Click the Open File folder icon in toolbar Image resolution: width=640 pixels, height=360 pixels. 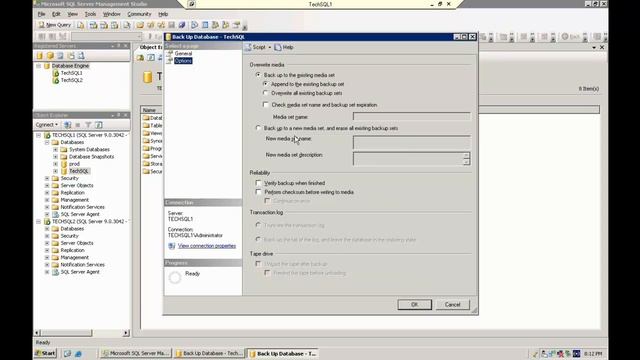140,25
